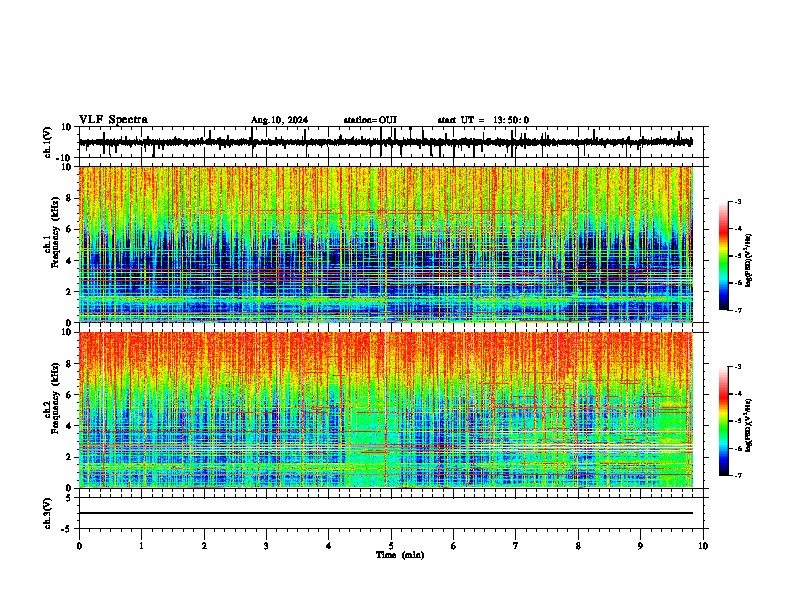Screen dimensions: 792x612
Task: Click the "5" tick on the ch.3(V) axis
Action: (x=69, y=498)
